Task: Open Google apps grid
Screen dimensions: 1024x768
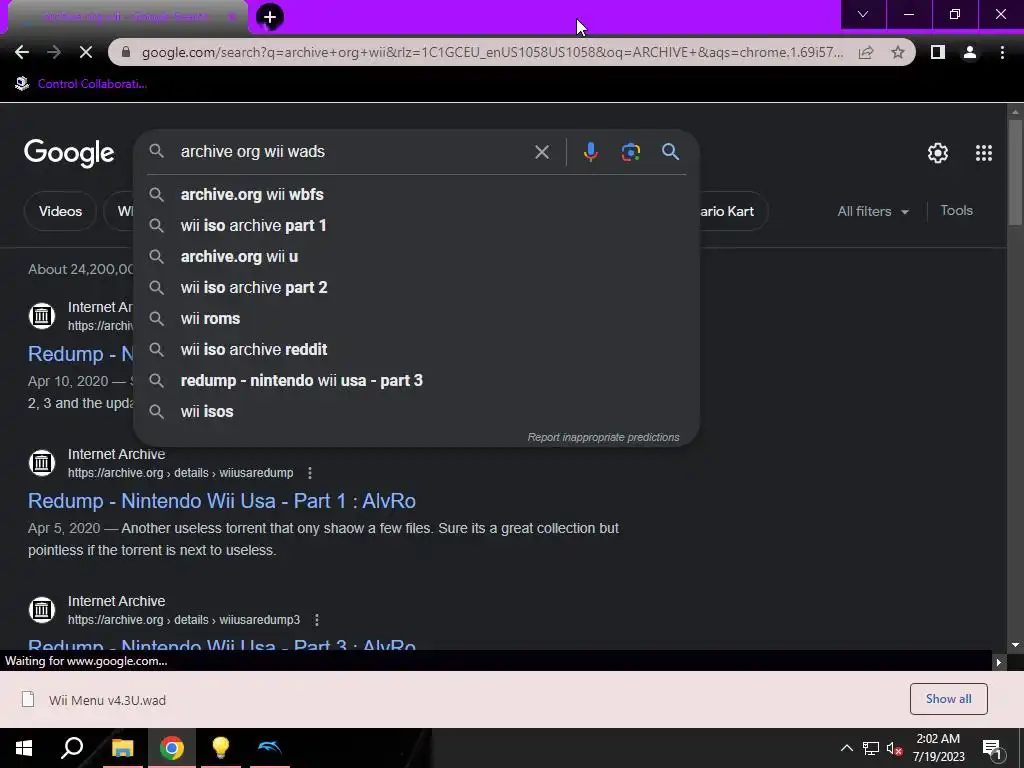Action: coord(984,153)
